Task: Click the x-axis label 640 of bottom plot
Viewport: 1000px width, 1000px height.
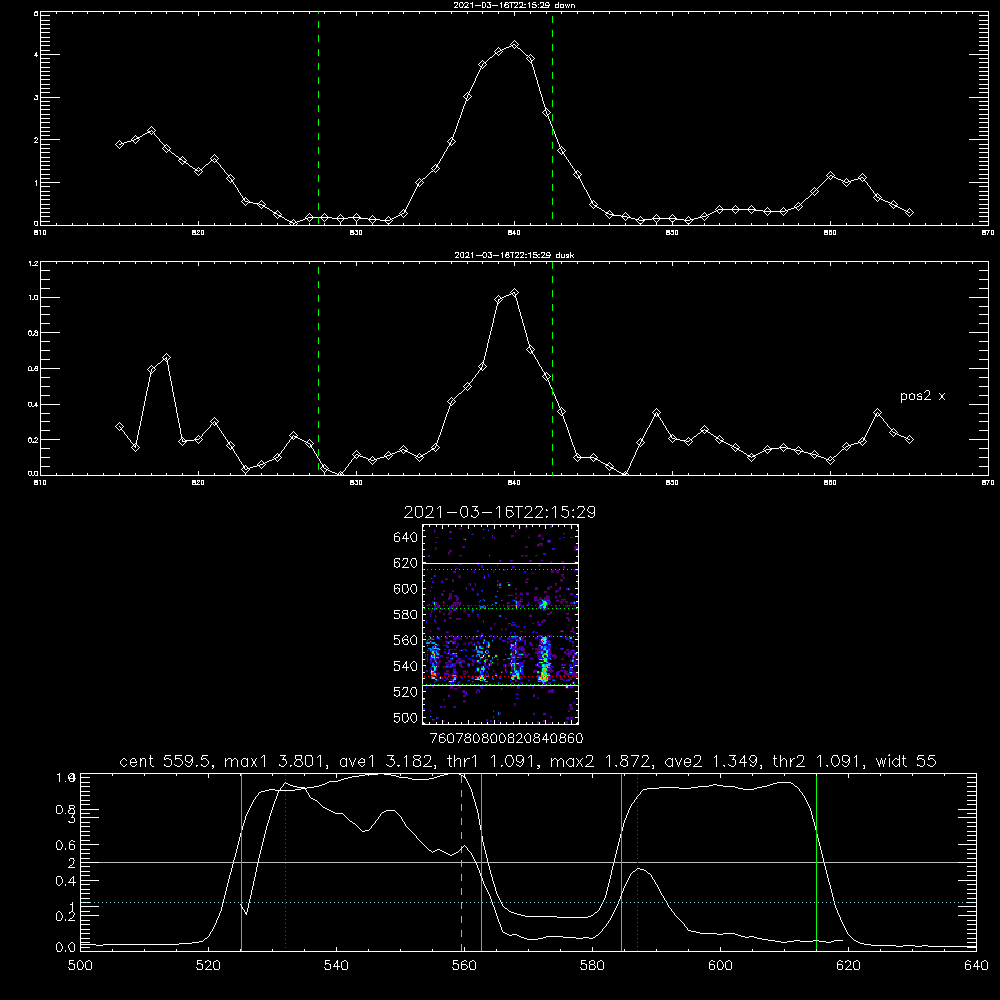Action: 976,966
